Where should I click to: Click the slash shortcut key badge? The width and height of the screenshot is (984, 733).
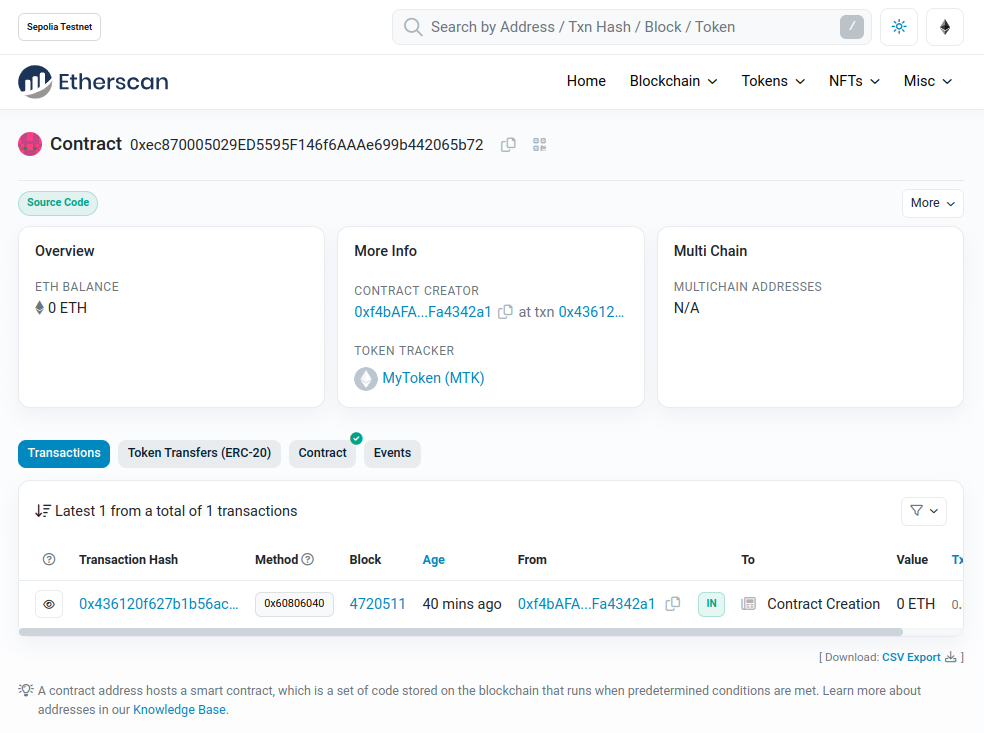(852, 27)
